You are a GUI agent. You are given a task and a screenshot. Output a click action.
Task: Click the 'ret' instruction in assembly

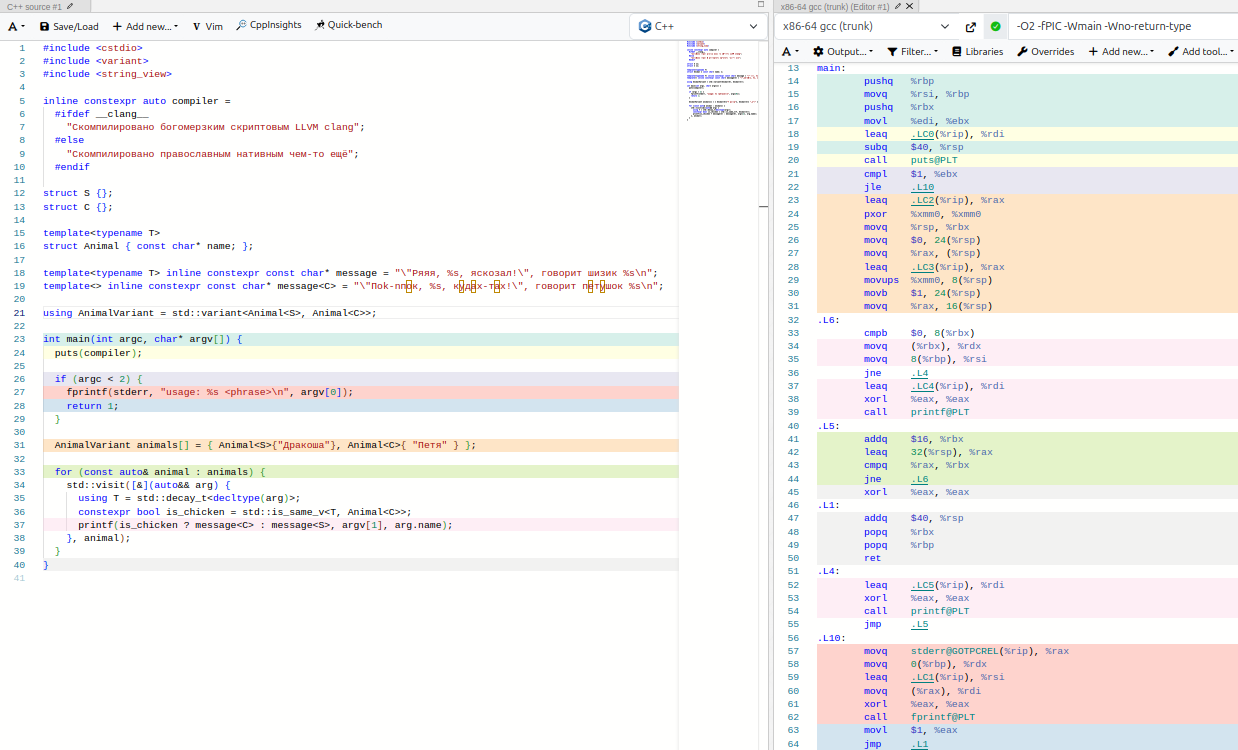pos(872,558)
